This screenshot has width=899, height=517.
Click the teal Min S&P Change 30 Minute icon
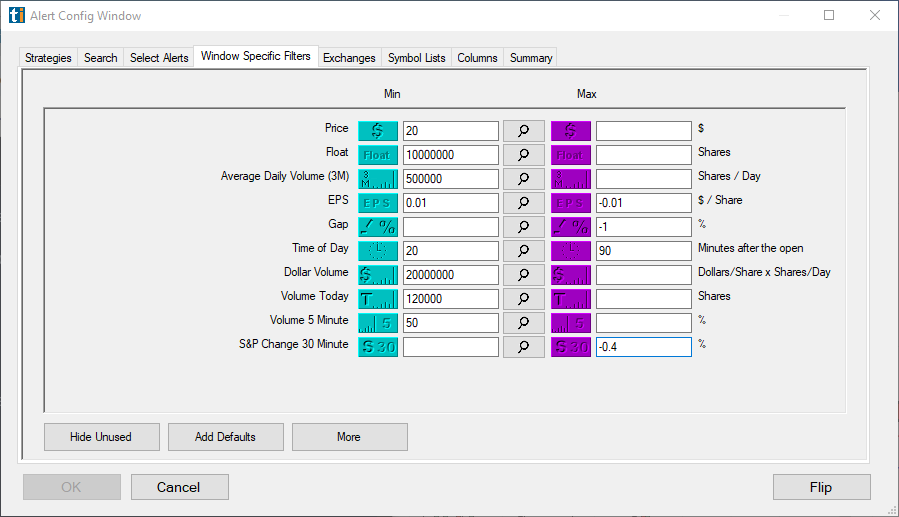click(378, 347)
